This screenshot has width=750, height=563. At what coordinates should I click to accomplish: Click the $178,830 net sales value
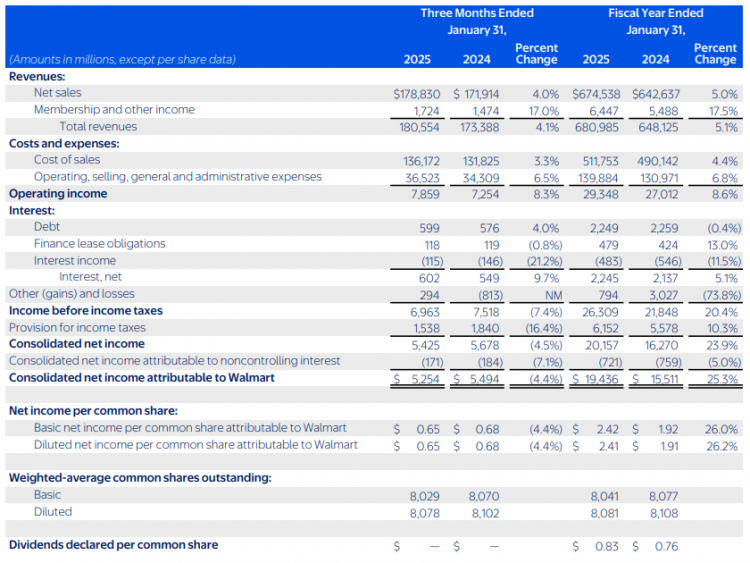click(x=417, y=94)
